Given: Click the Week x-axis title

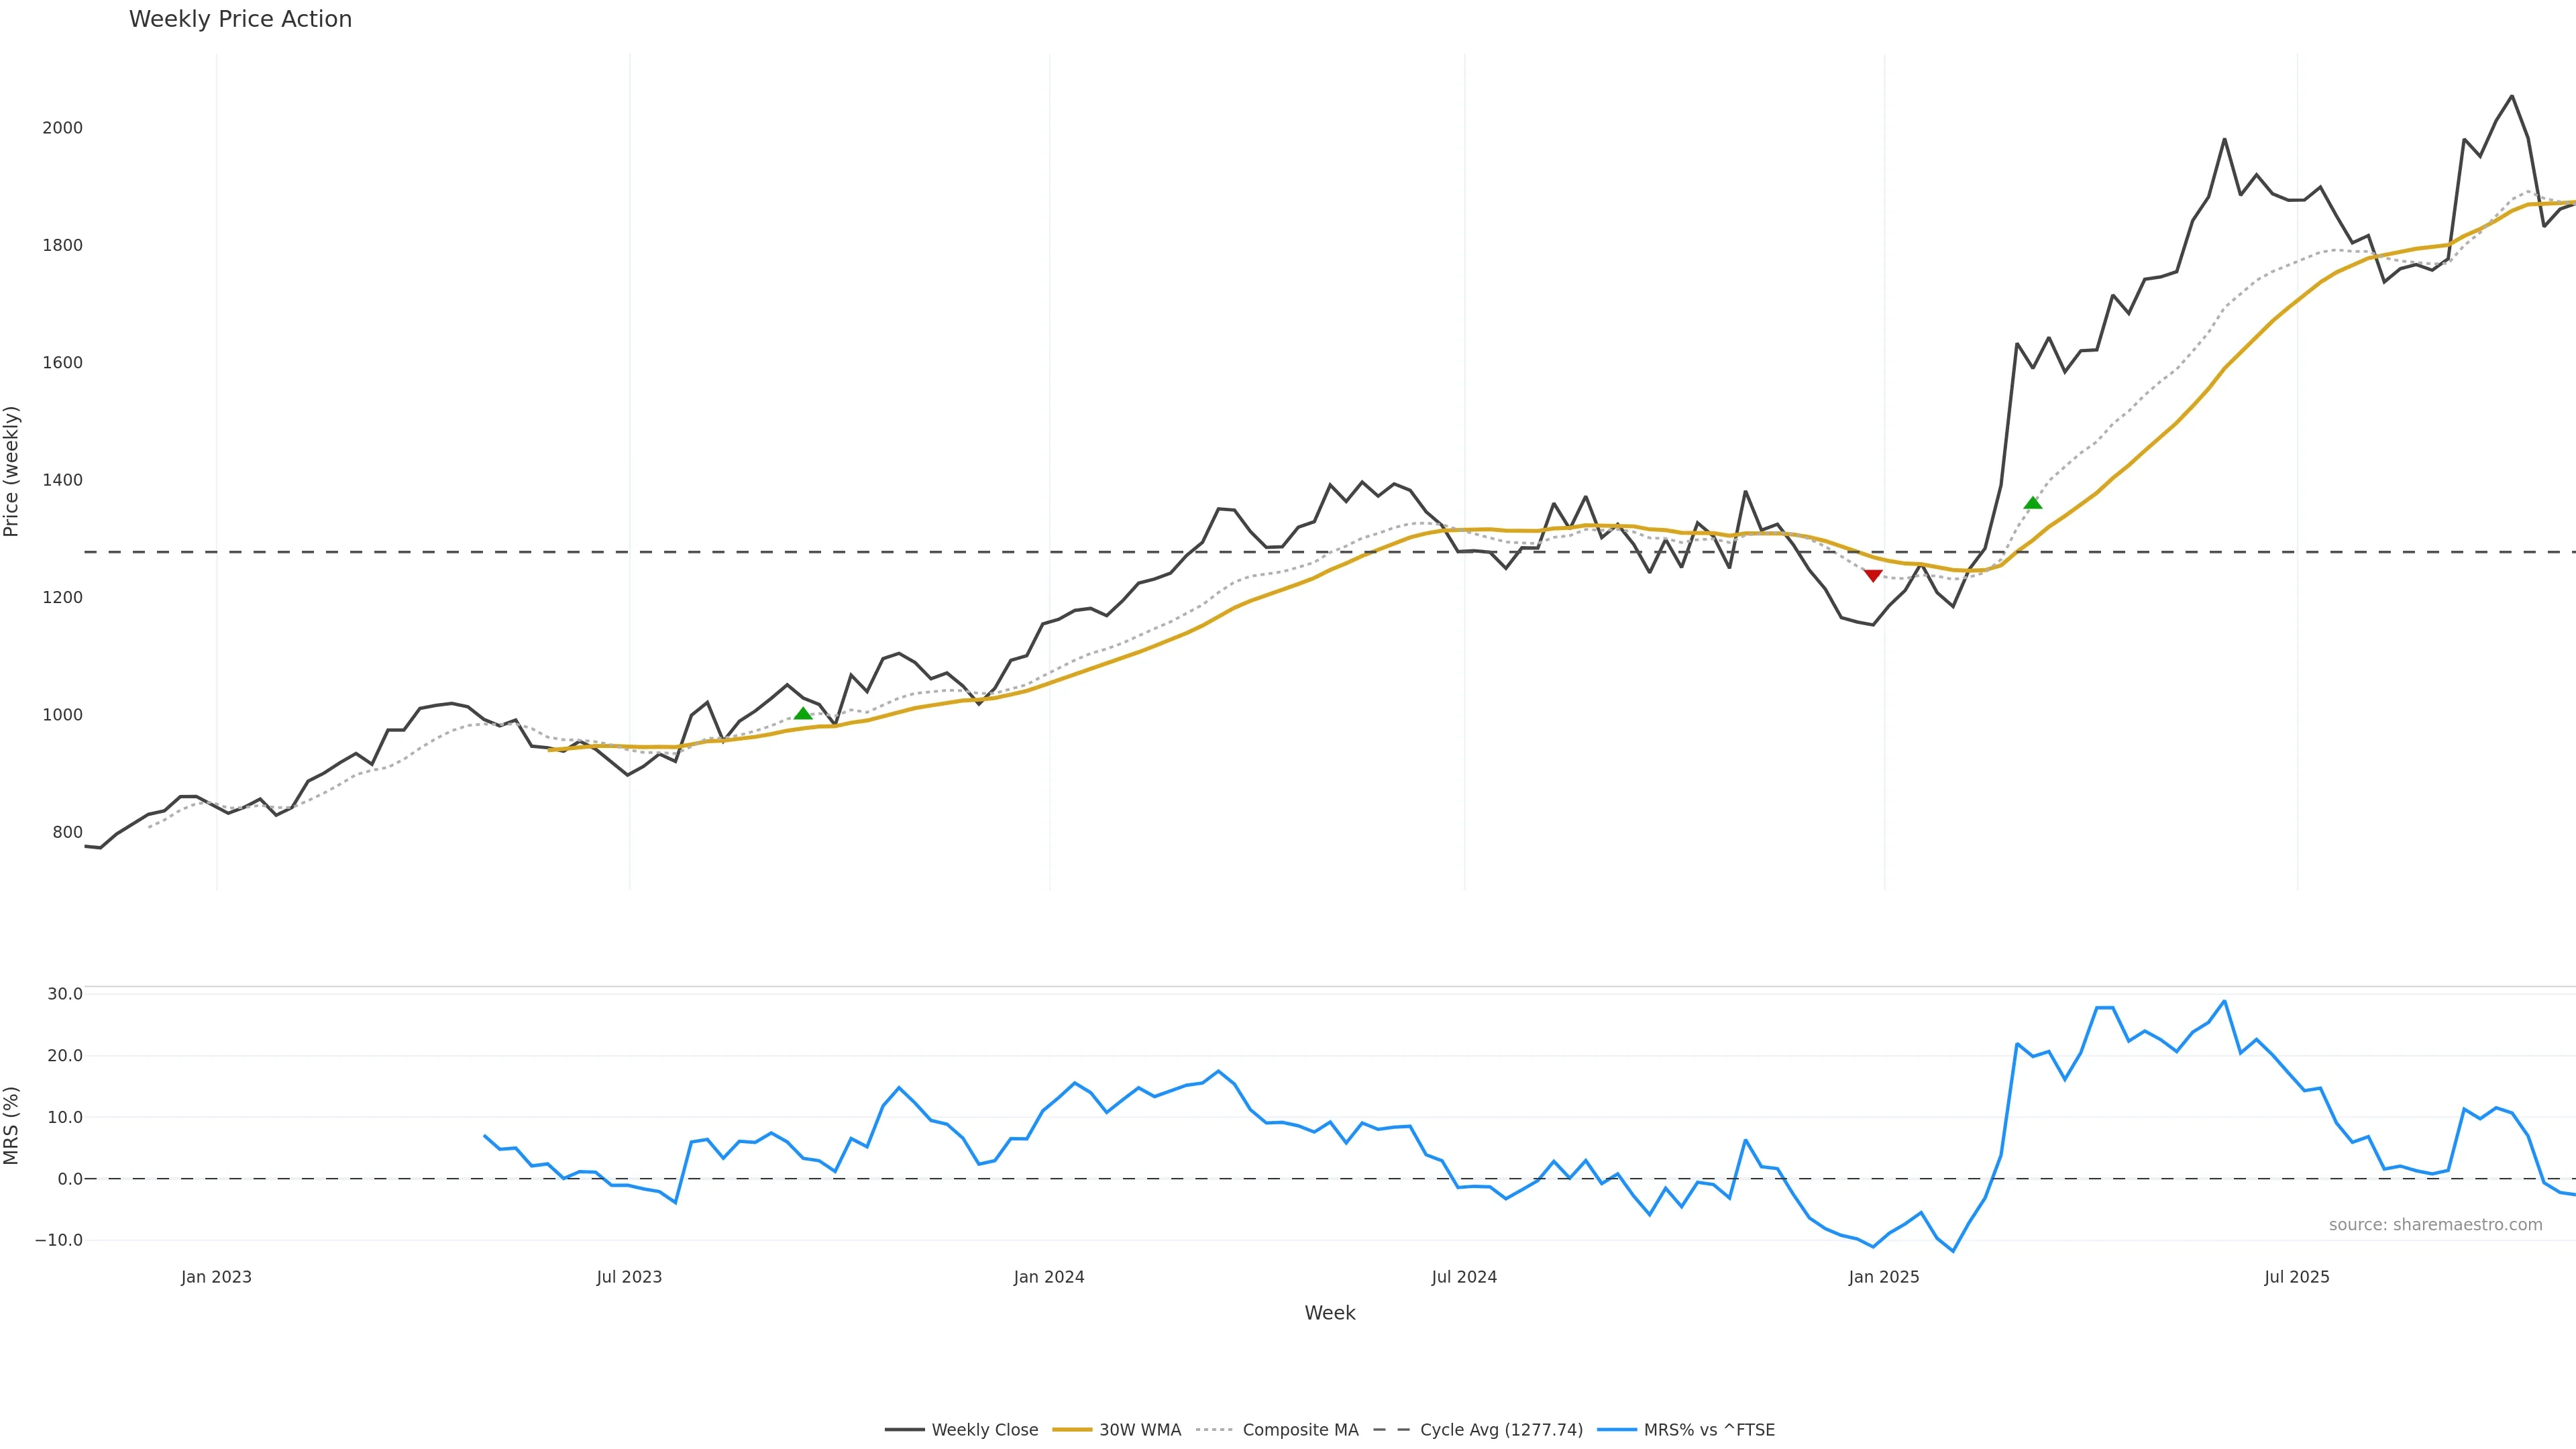Looking at the screenshot, I should [x=1329, y=1313].
